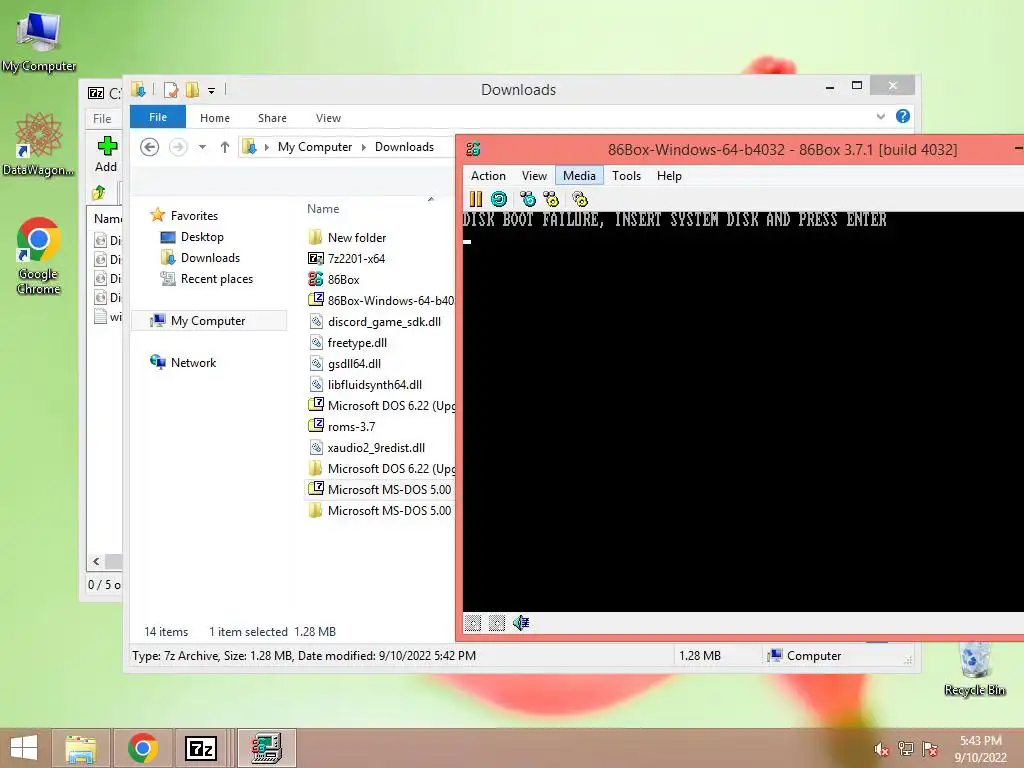Click the second floppy drive status icon
This screenshot has height=768, width=1024.
(497, 623)
